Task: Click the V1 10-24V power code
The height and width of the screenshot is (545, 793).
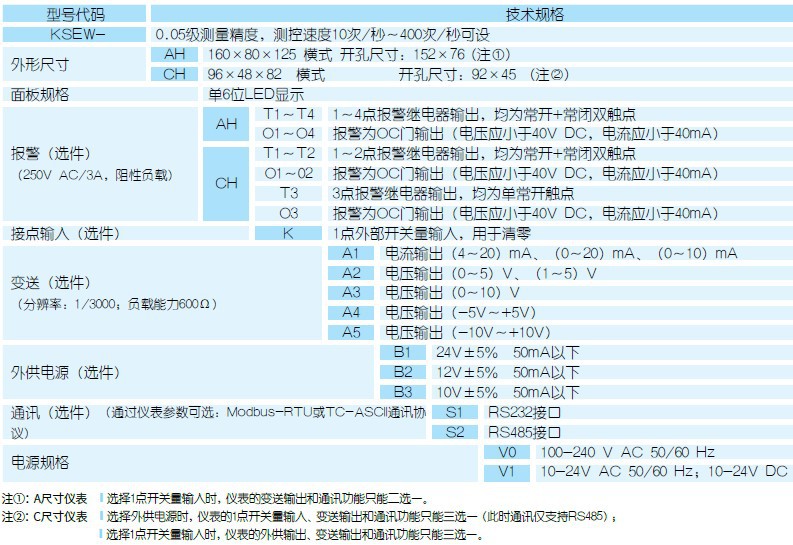Action: (507, 471)
